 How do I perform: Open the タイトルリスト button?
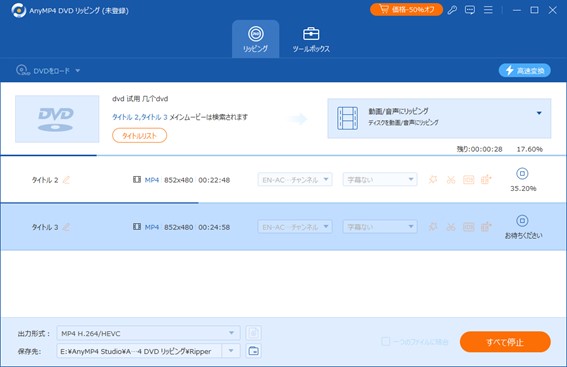140,136
